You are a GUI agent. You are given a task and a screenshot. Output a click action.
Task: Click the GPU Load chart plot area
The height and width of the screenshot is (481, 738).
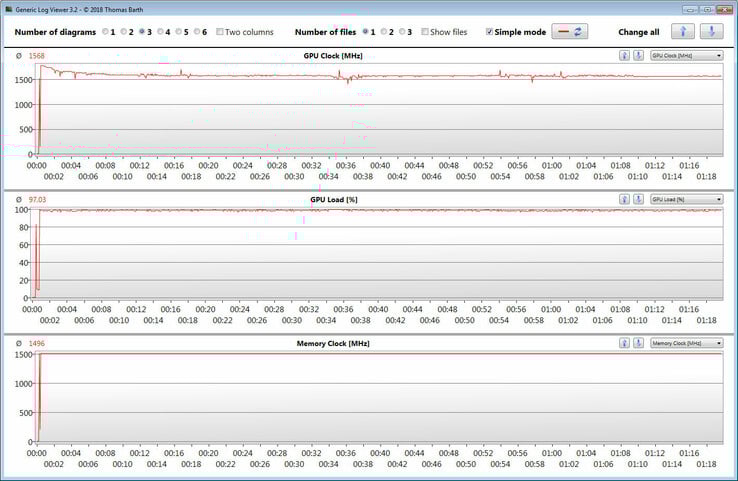click(x=377, y=253)
